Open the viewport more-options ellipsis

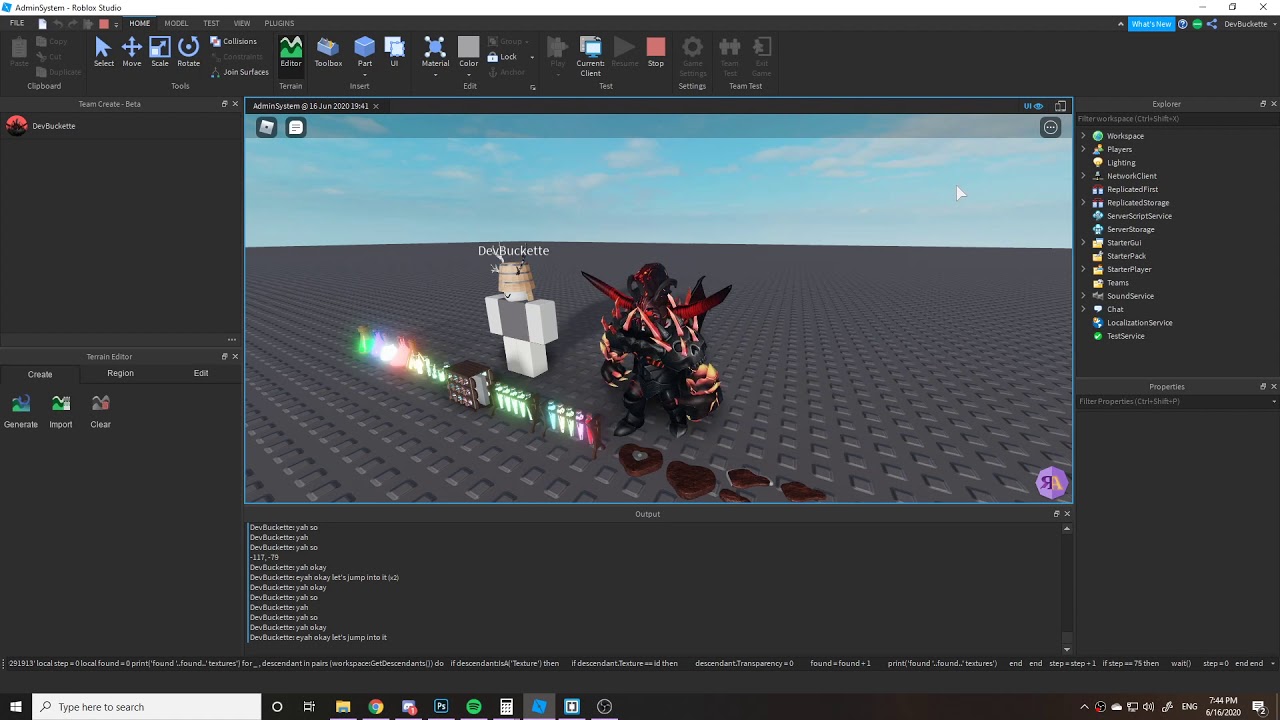point(1050,127)
